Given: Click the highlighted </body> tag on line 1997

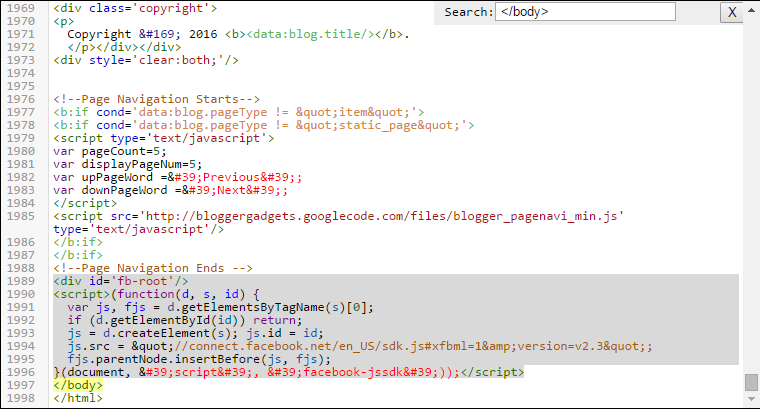Looking at the screenshot, I should tap(78, 385).
